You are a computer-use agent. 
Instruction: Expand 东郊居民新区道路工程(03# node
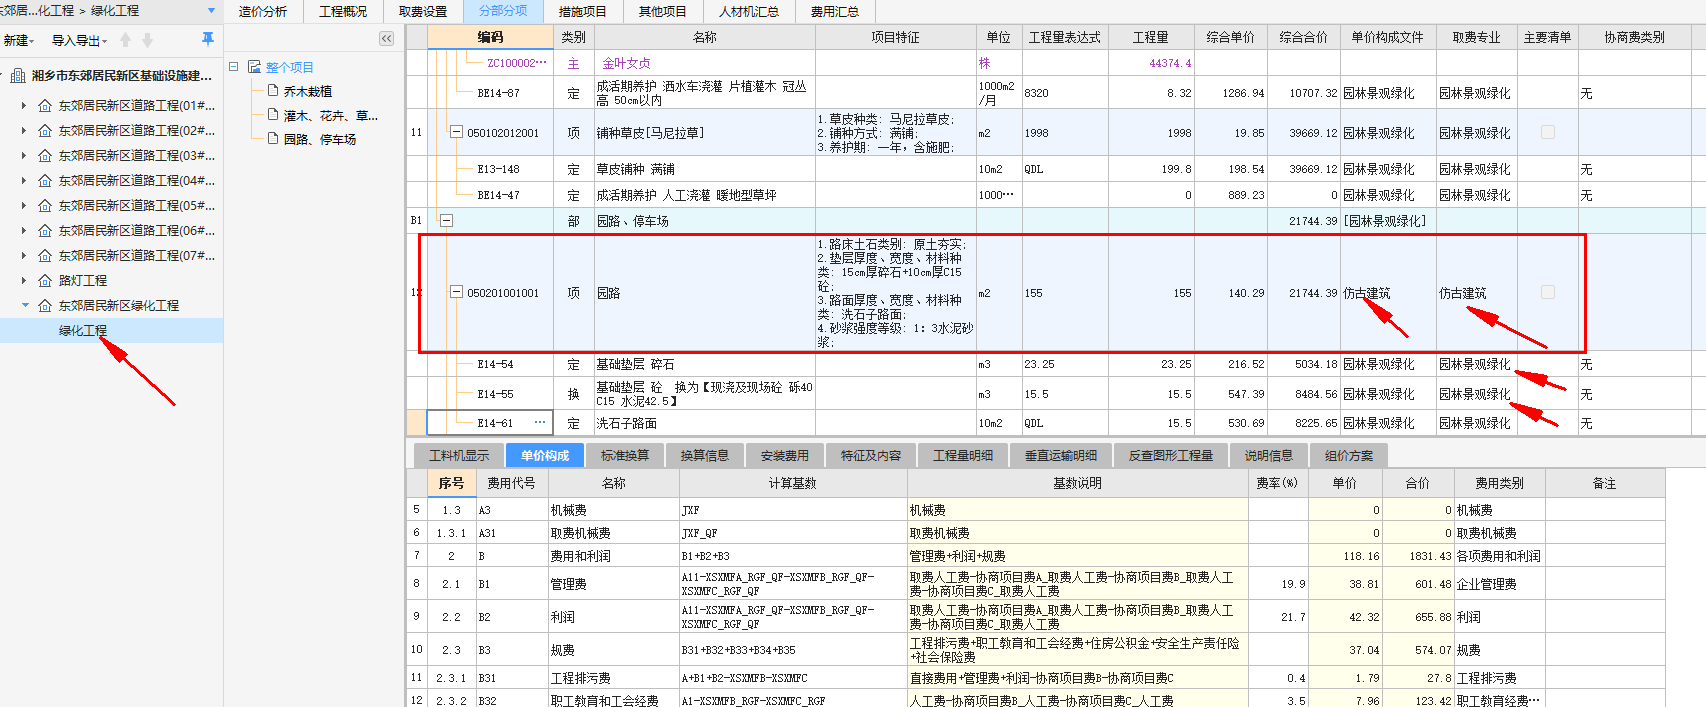pyautogui.click(x=24, y=155)
